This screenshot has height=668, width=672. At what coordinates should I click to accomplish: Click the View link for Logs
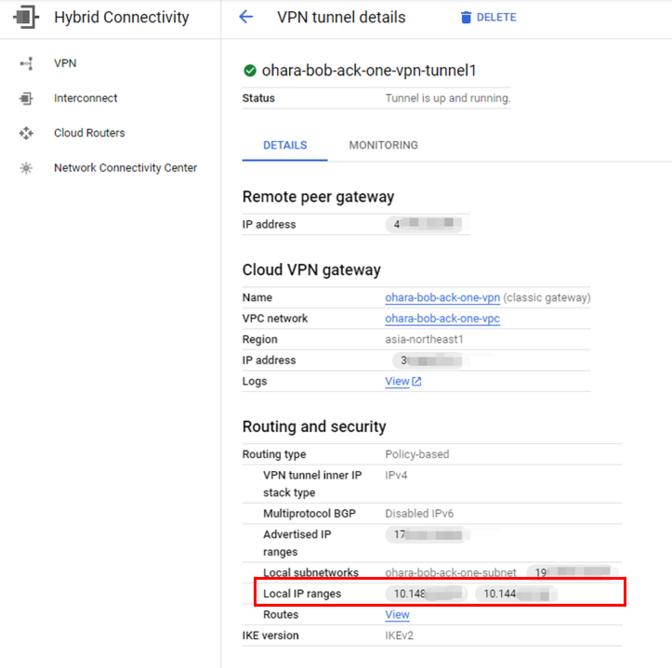coord(397,382)
